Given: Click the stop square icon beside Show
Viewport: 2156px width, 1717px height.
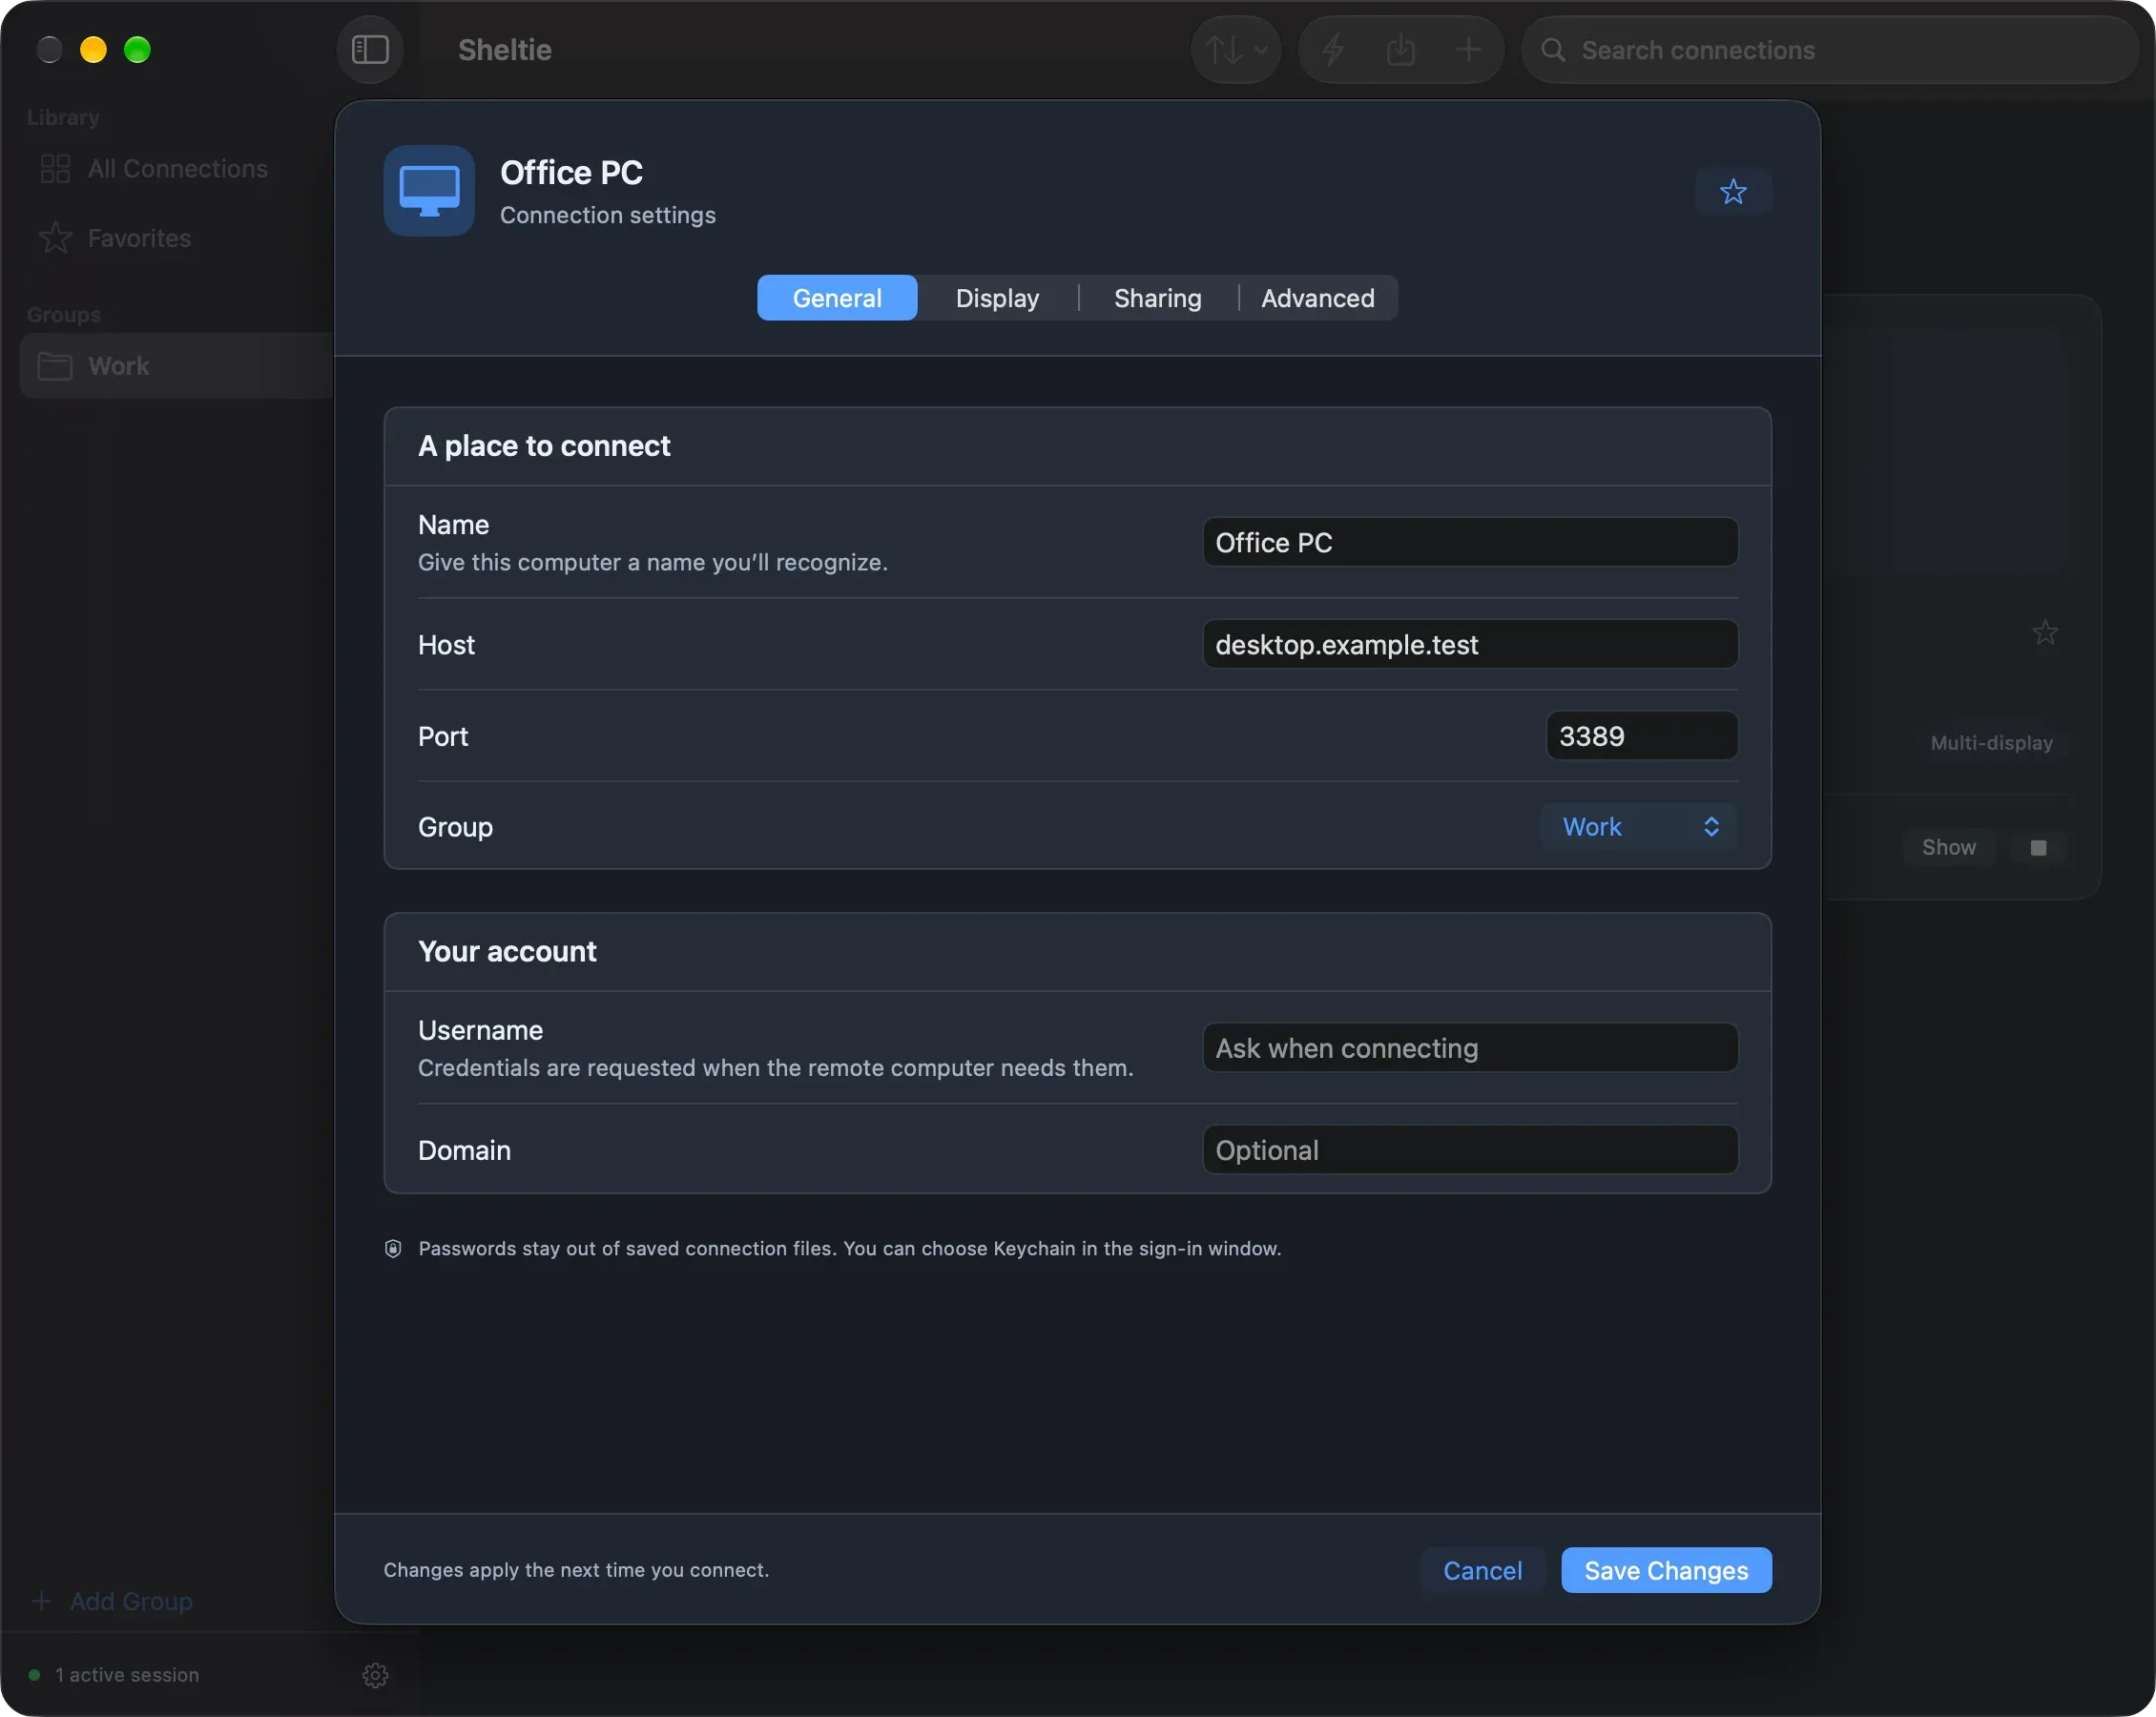Looking at the screenshot, I should pos(2038,847).
